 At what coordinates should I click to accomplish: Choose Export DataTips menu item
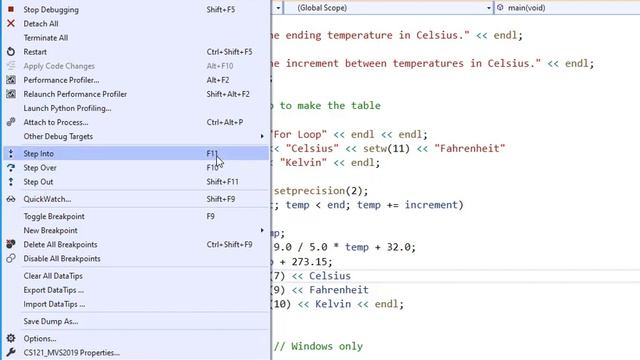click(x=136, y=290)
